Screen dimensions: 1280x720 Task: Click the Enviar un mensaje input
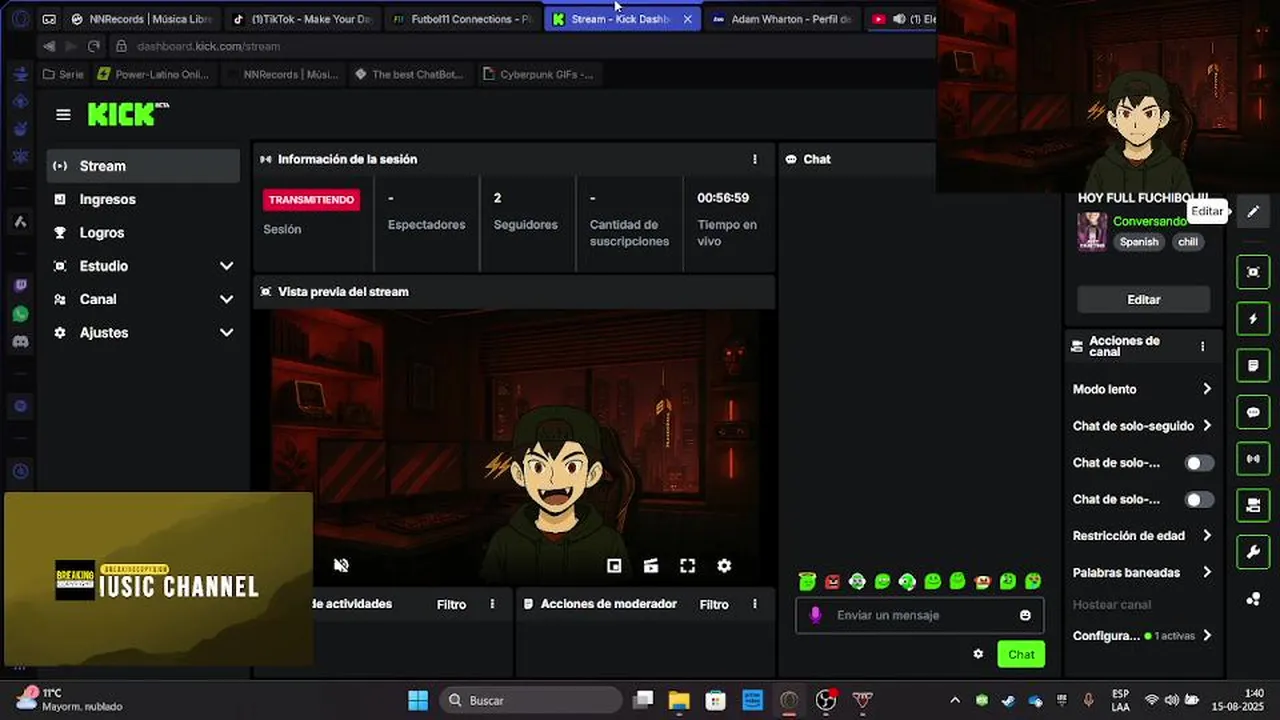(919, 615)
